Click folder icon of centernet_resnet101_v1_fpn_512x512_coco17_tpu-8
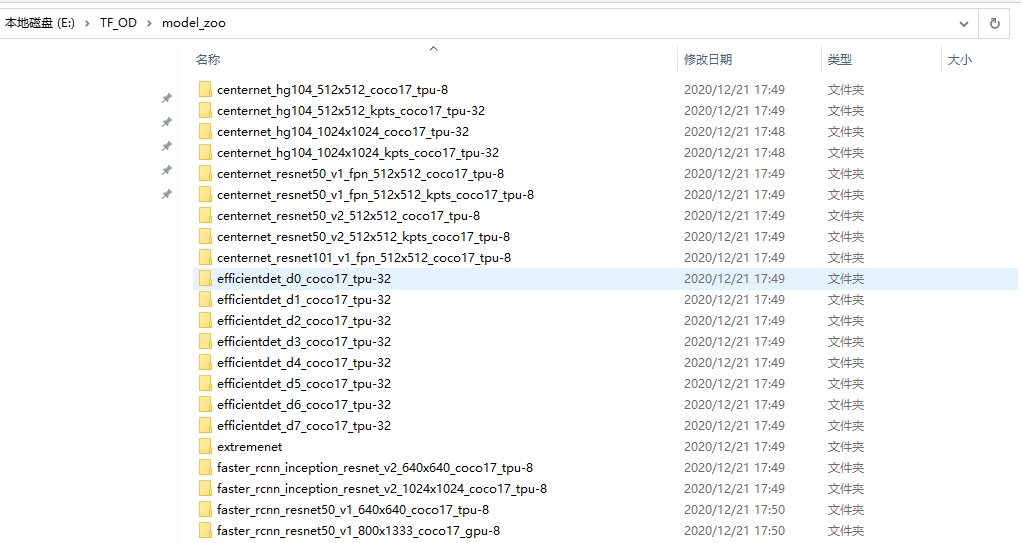 click(x=205, y=257)
